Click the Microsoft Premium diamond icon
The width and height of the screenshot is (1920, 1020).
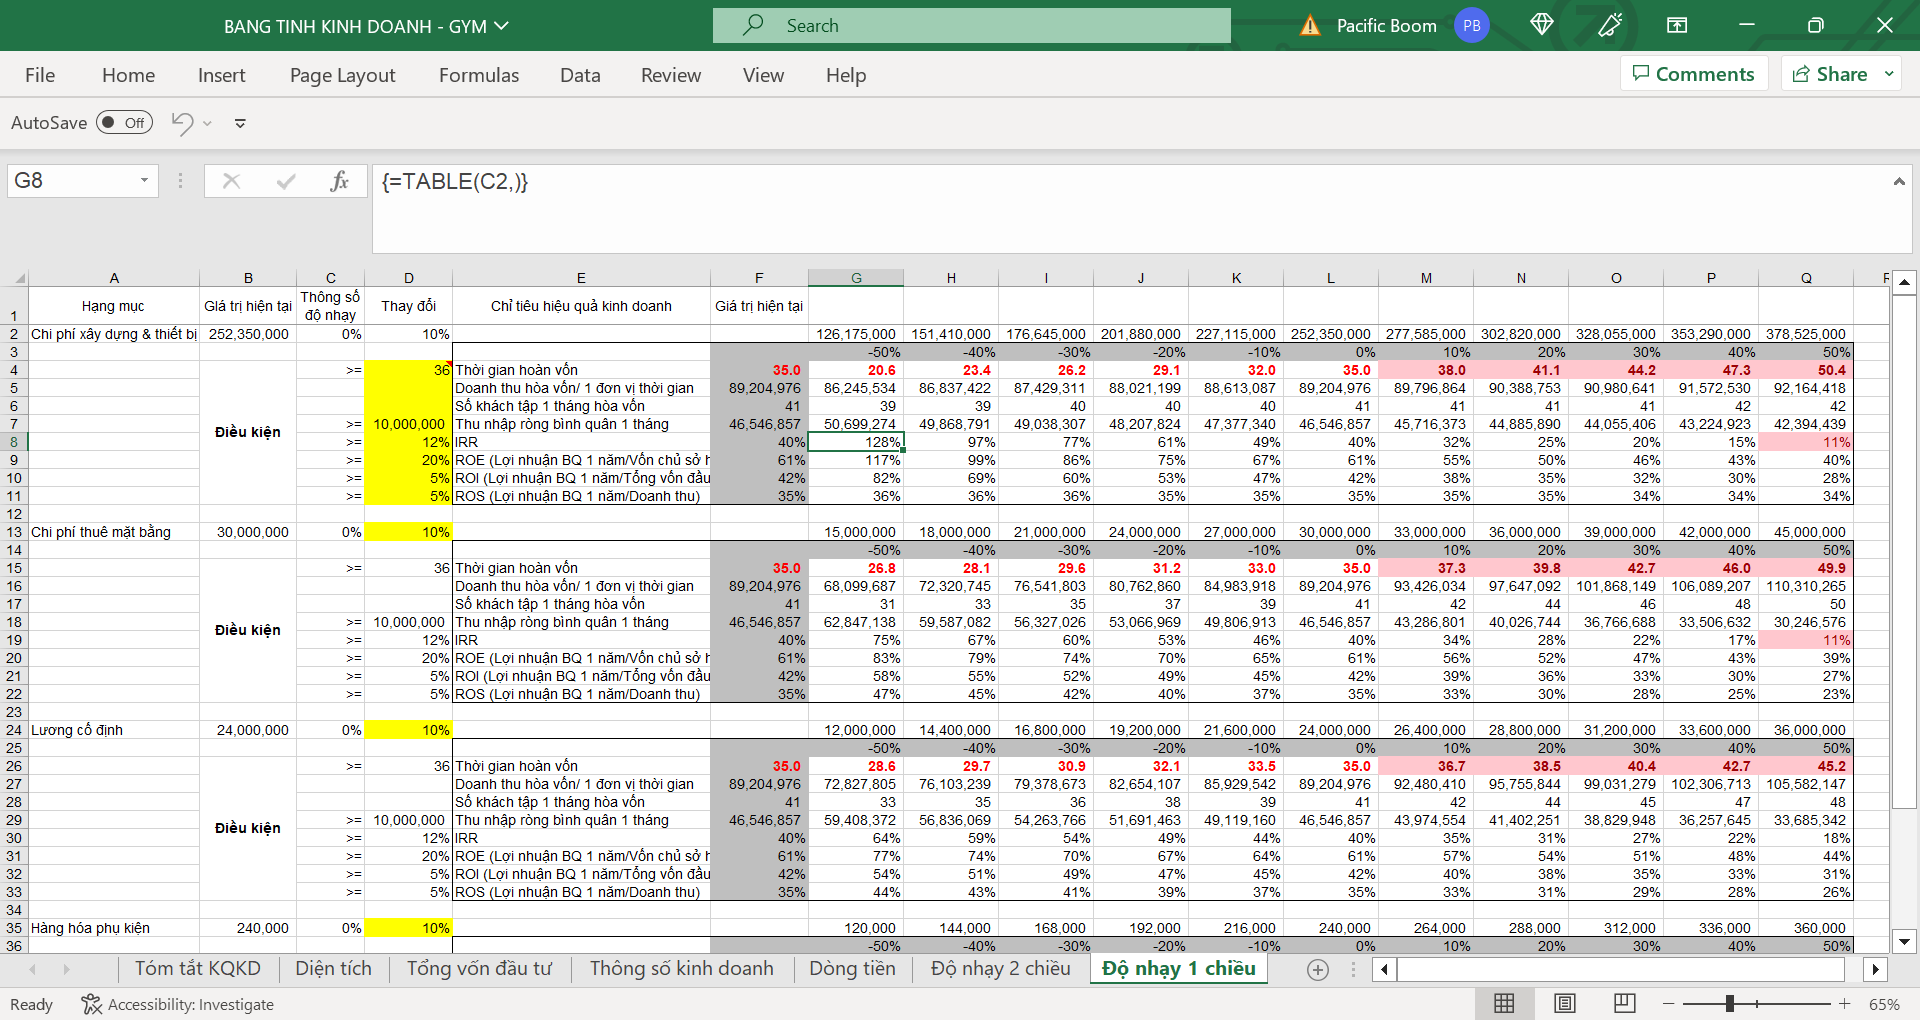coord(1541,25)
